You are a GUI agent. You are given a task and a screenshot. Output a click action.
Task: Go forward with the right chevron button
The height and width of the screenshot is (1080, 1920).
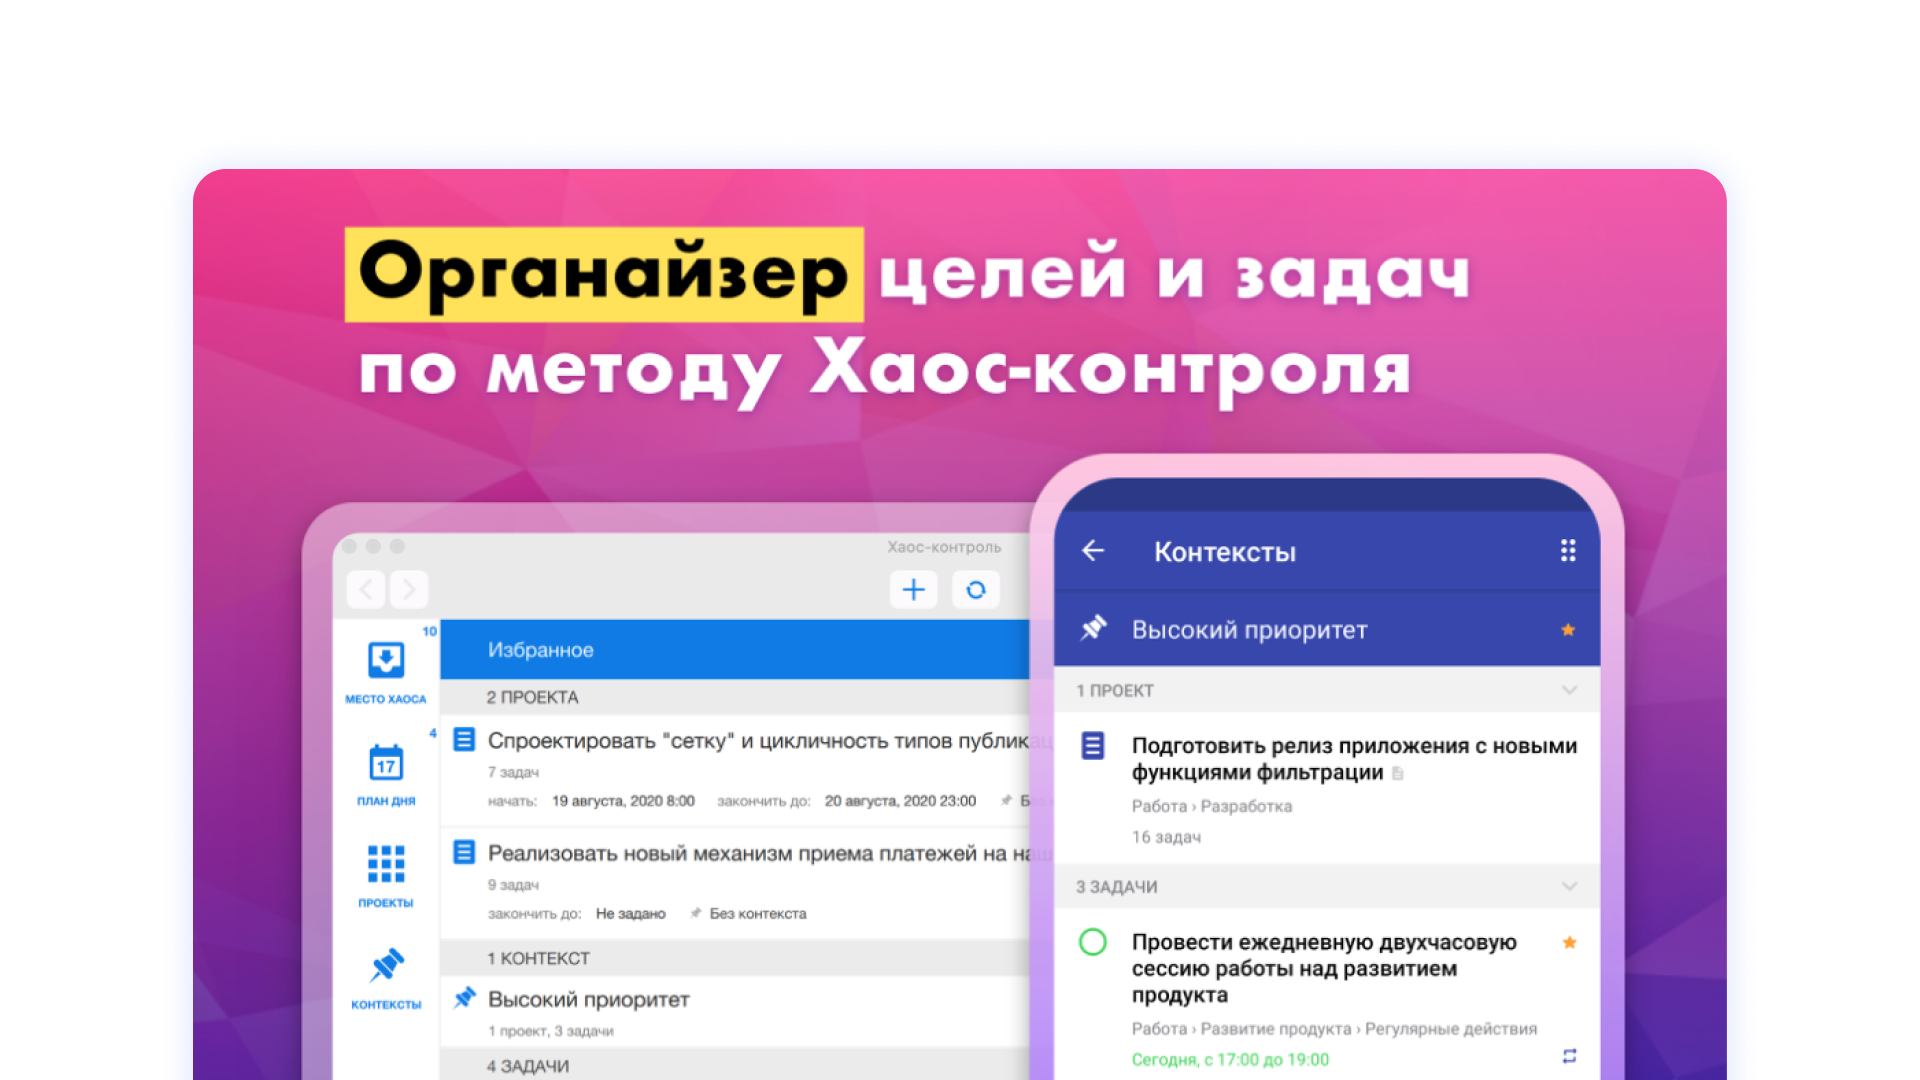pyautogui.click(x=409, y=589)
